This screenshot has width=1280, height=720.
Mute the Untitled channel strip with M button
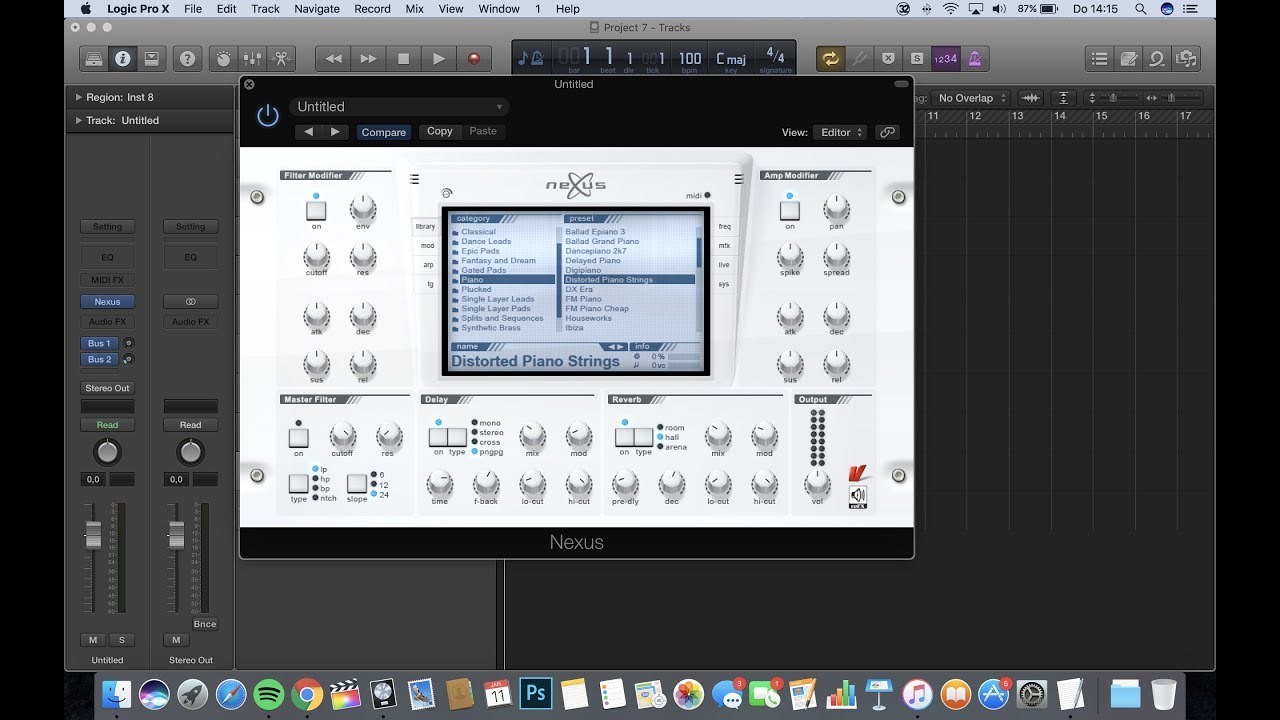point(93,640)
